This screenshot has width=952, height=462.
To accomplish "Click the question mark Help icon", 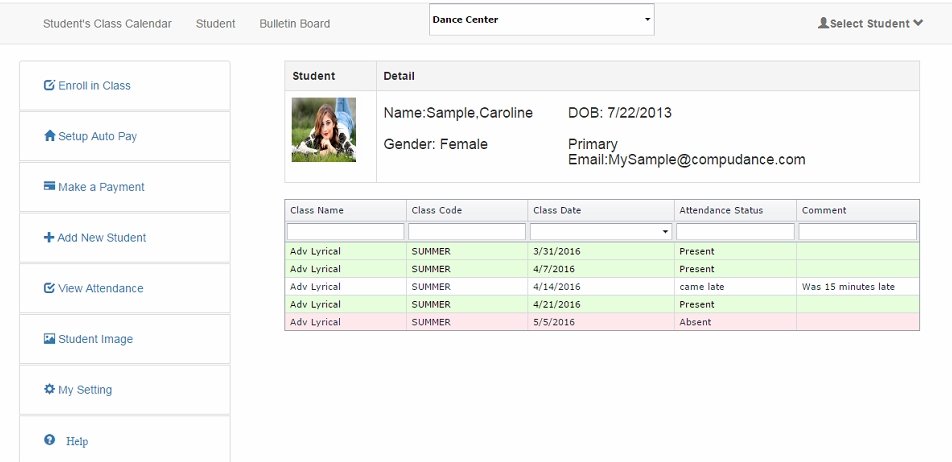I will pyautogui.click(x=50, y=440).
